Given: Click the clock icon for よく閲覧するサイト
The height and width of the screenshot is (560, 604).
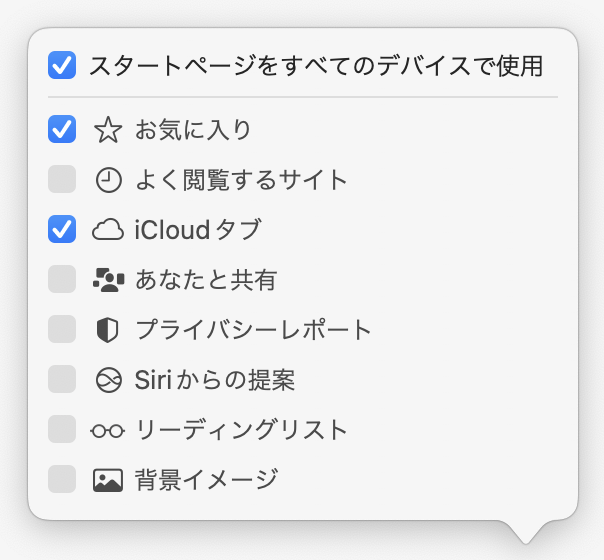Looking at the screenshot, I should pyautogui.click(x=107, y=180).
